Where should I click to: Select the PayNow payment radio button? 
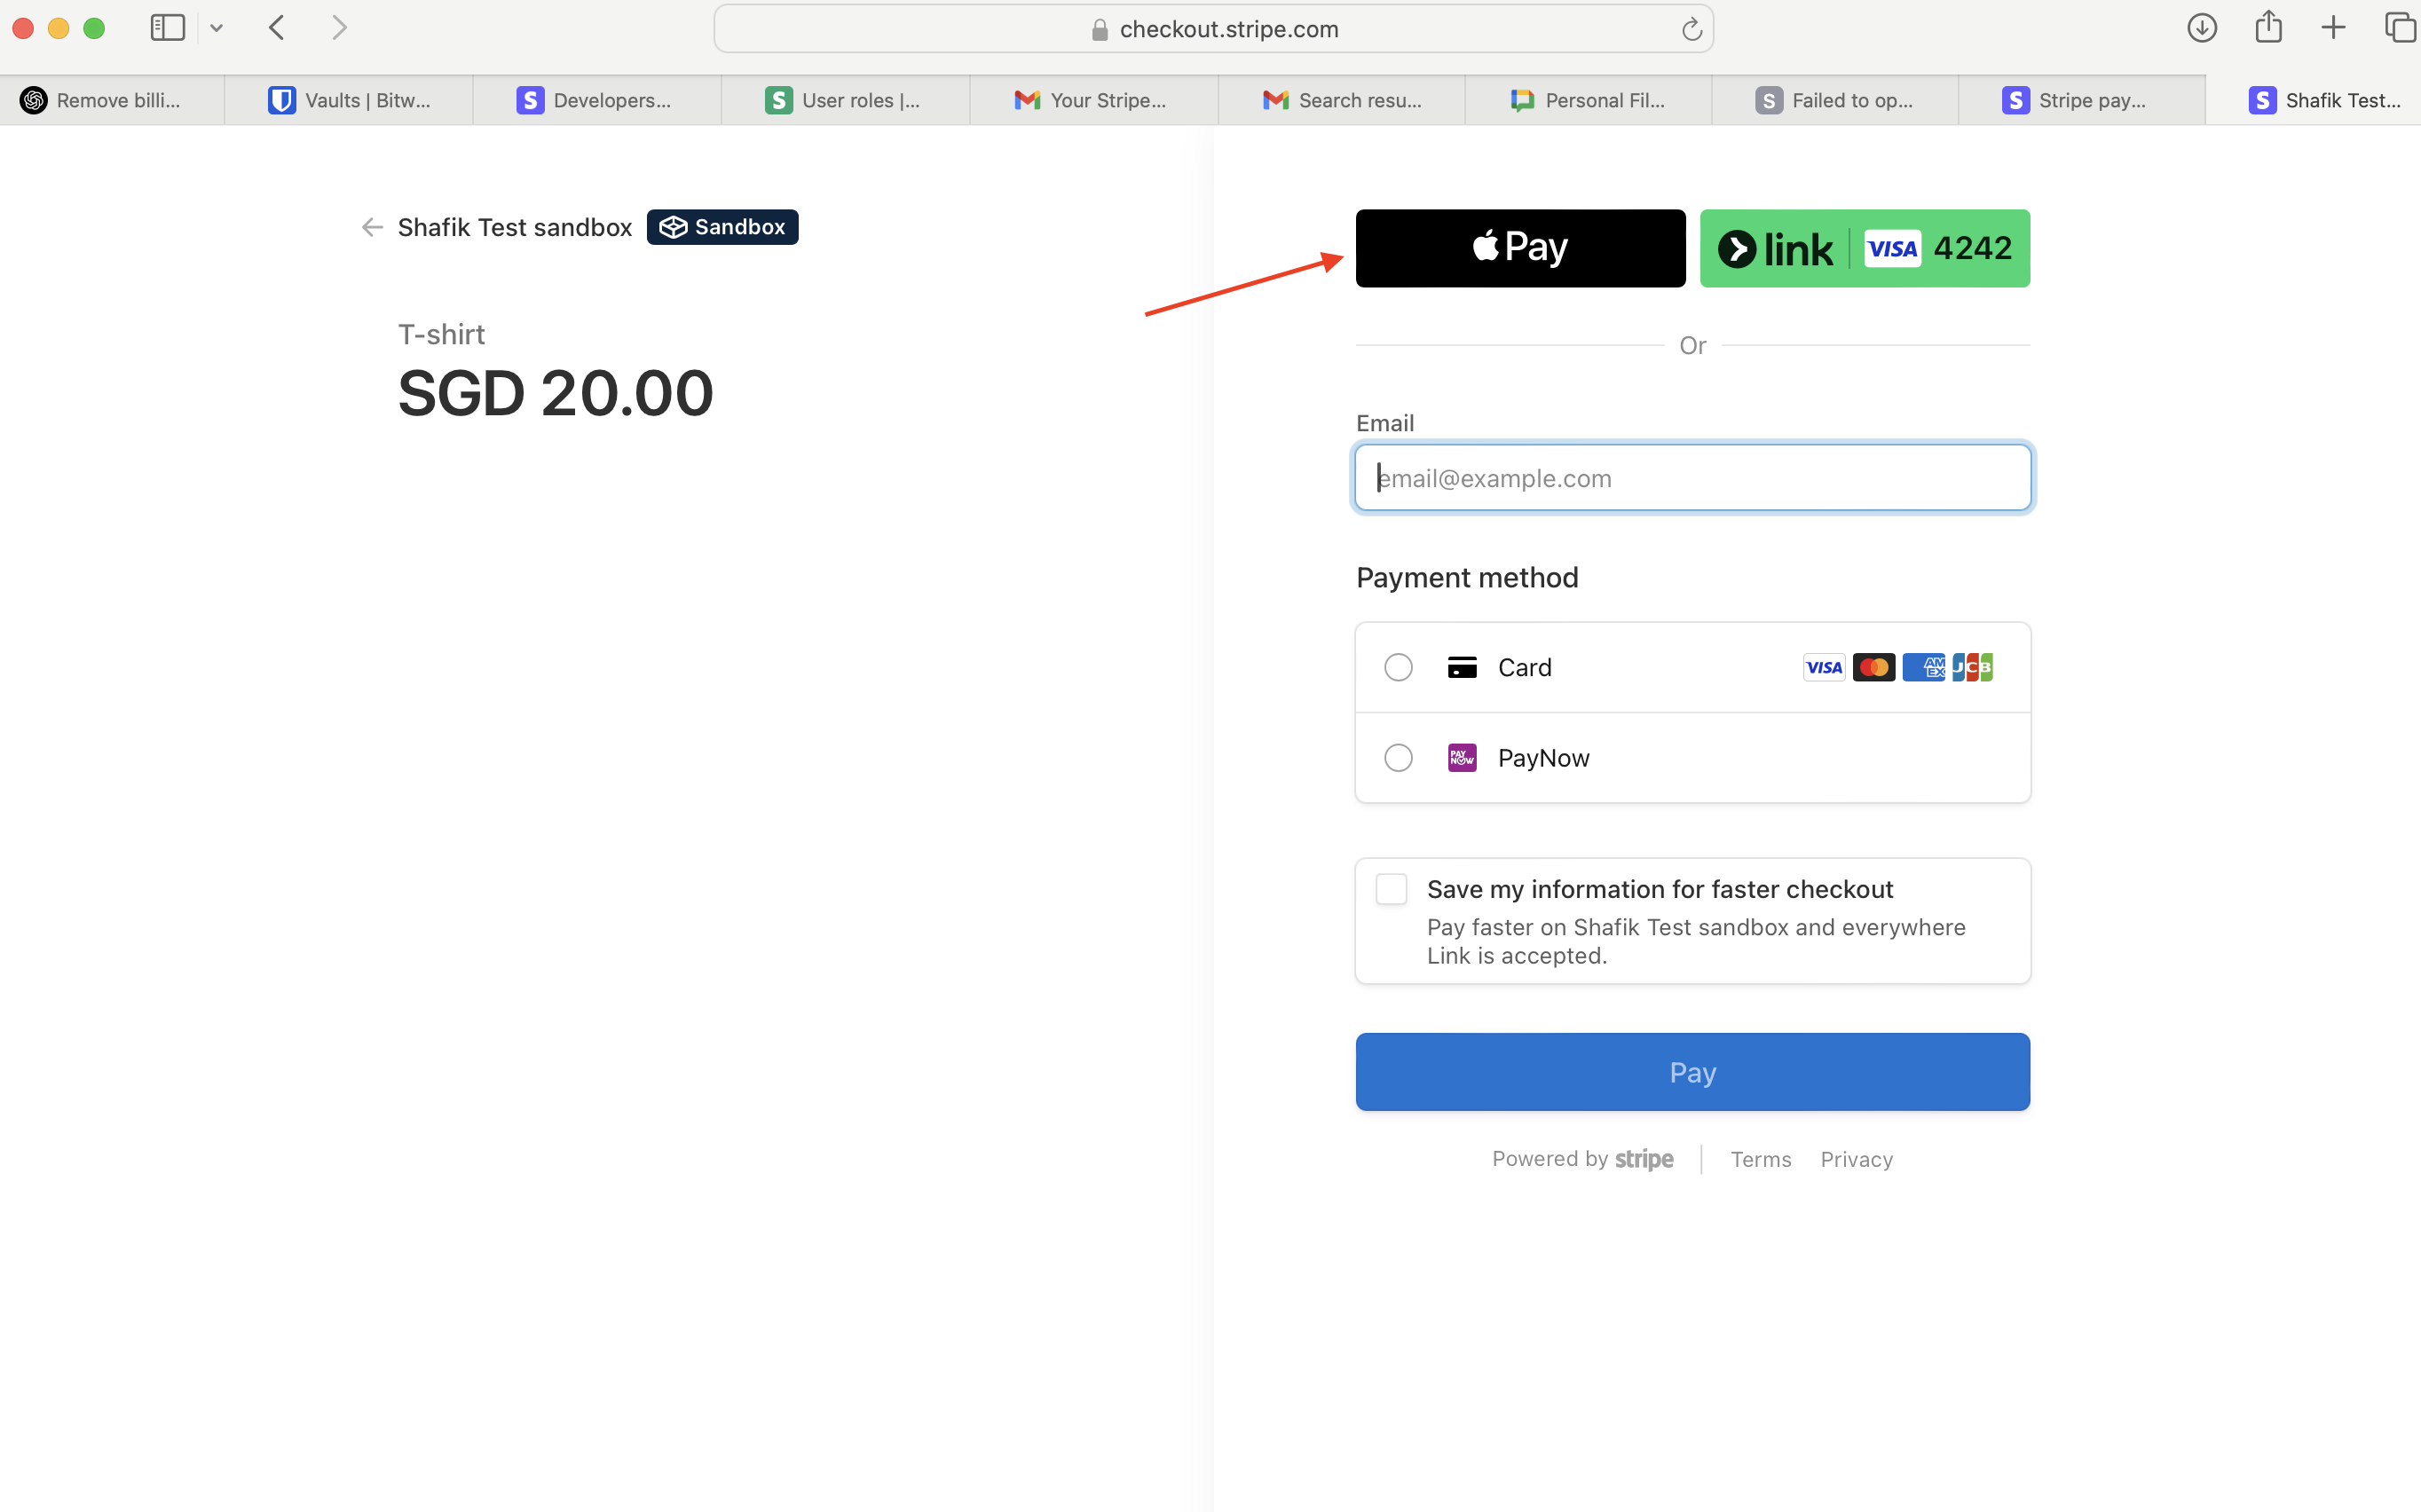[x=1398, y=758]
